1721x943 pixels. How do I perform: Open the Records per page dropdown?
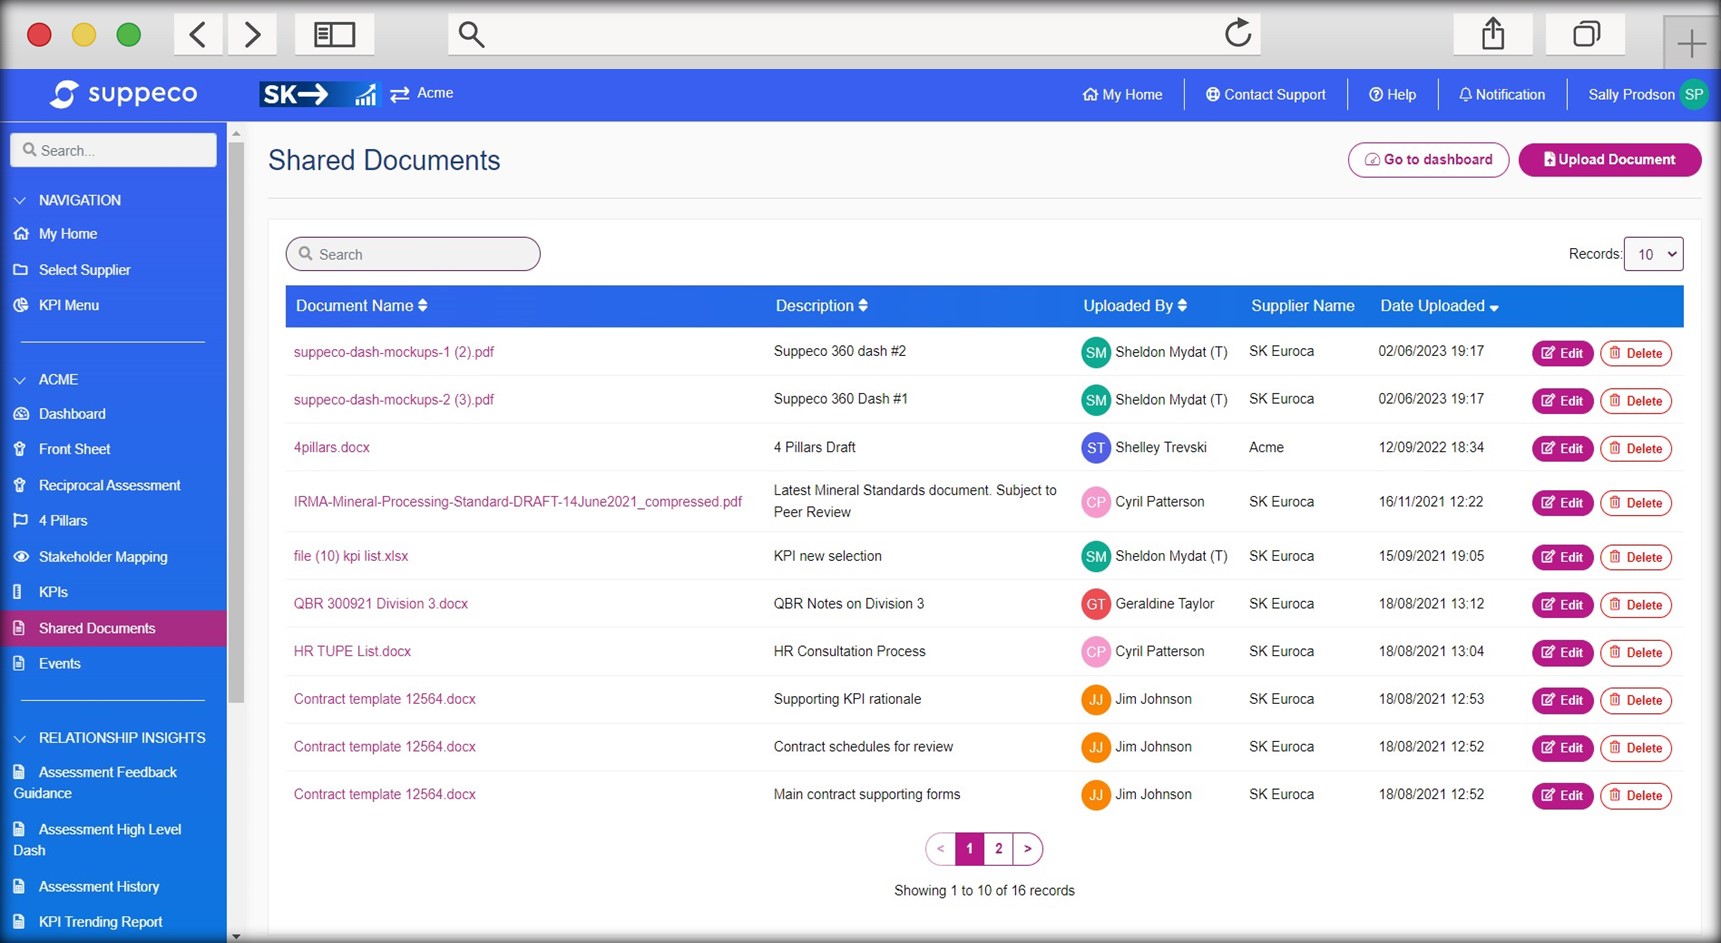(x=1653, y=254)
